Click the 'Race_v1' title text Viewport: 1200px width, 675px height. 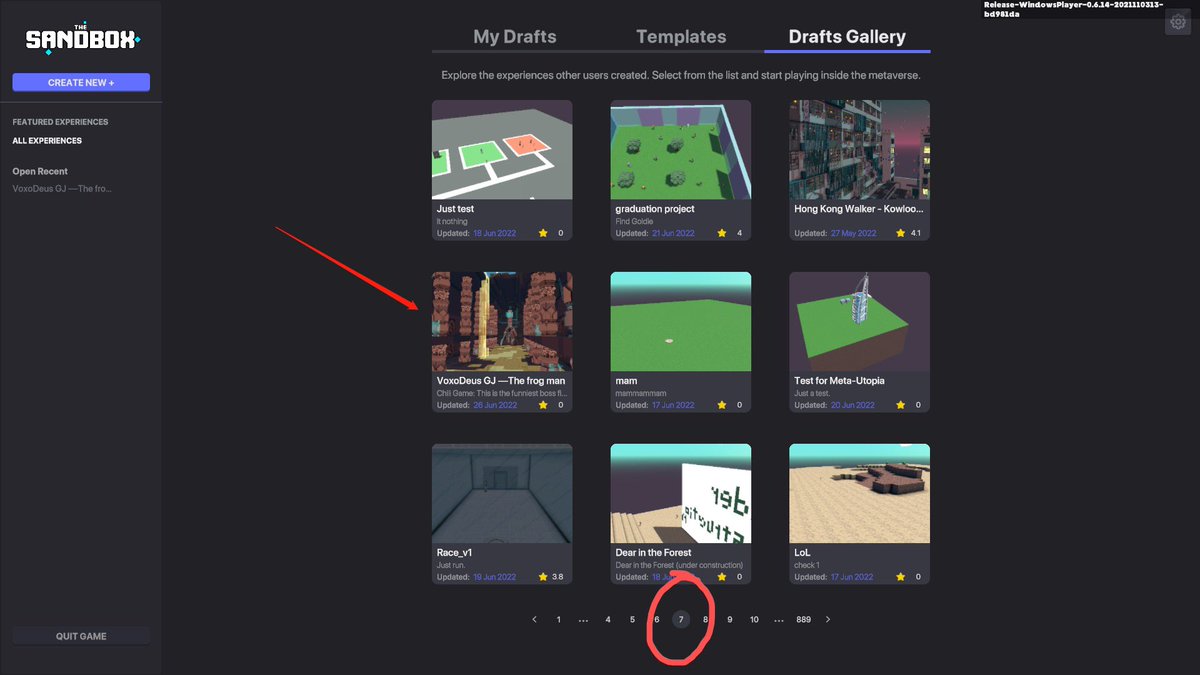coord(455,553)
